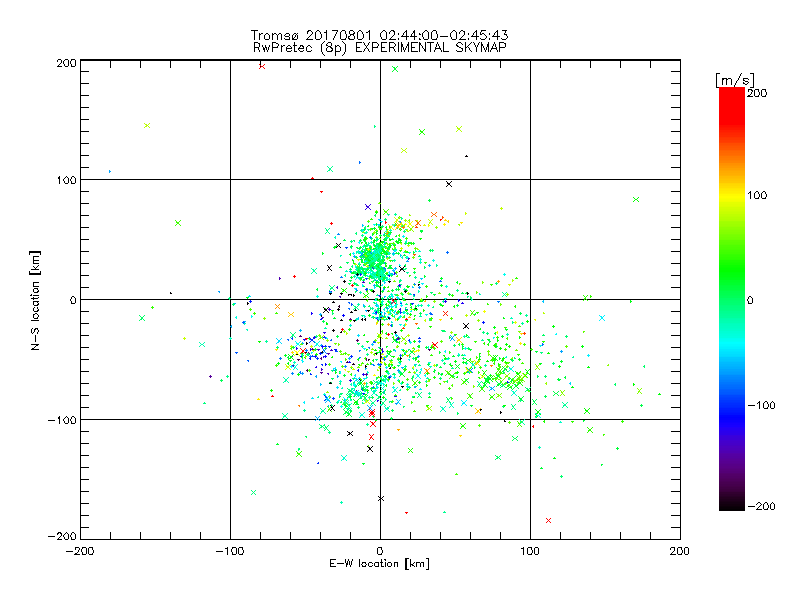Click the 100 tick label on N-S axis
The width and height of the screenshot is (800, 600).
coord(66,180)
